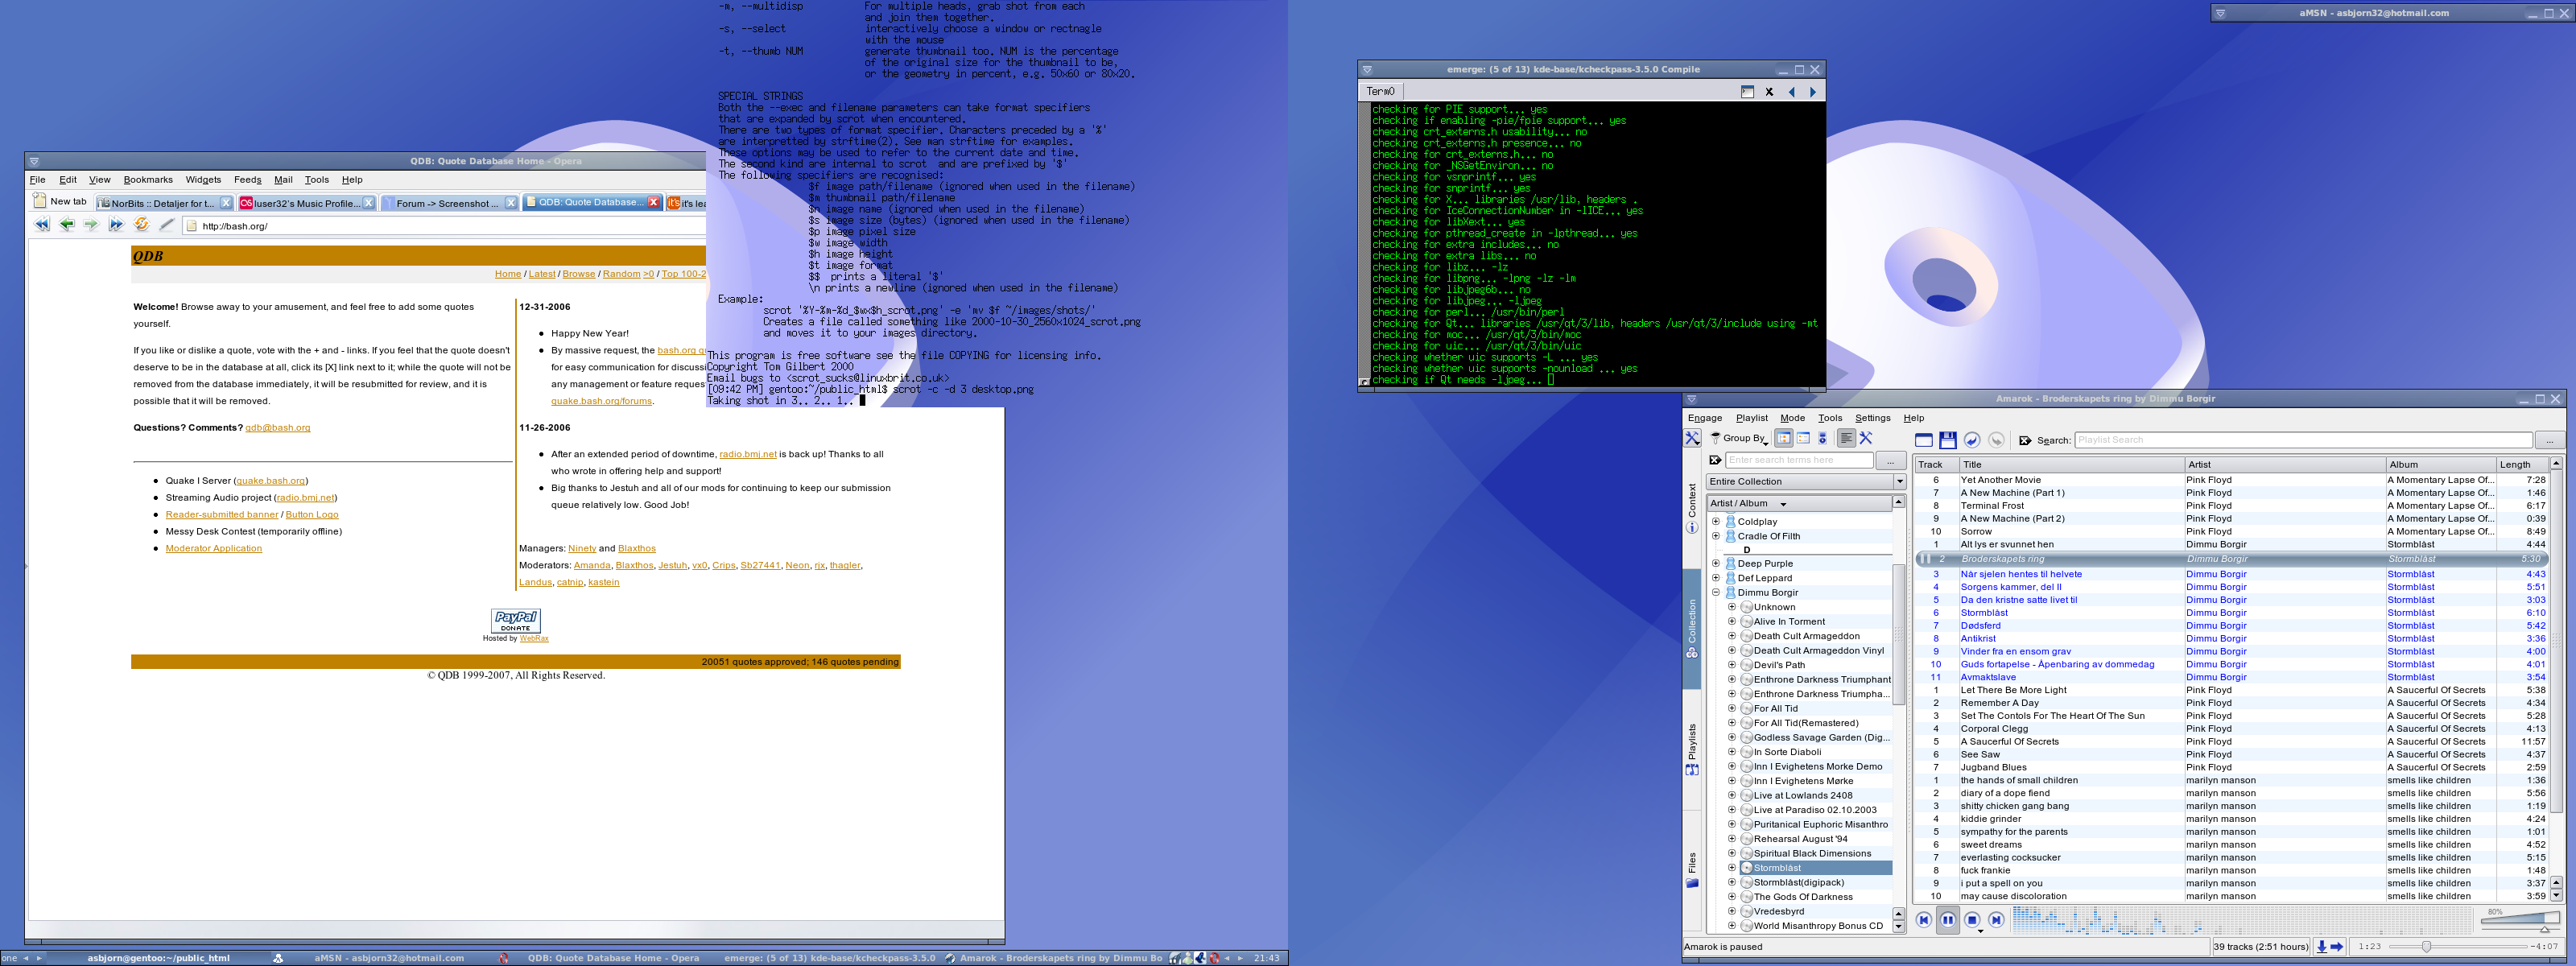
Task: Open Opera's Widgets menu
Action: pyautogui.click(x=203, y=180)
